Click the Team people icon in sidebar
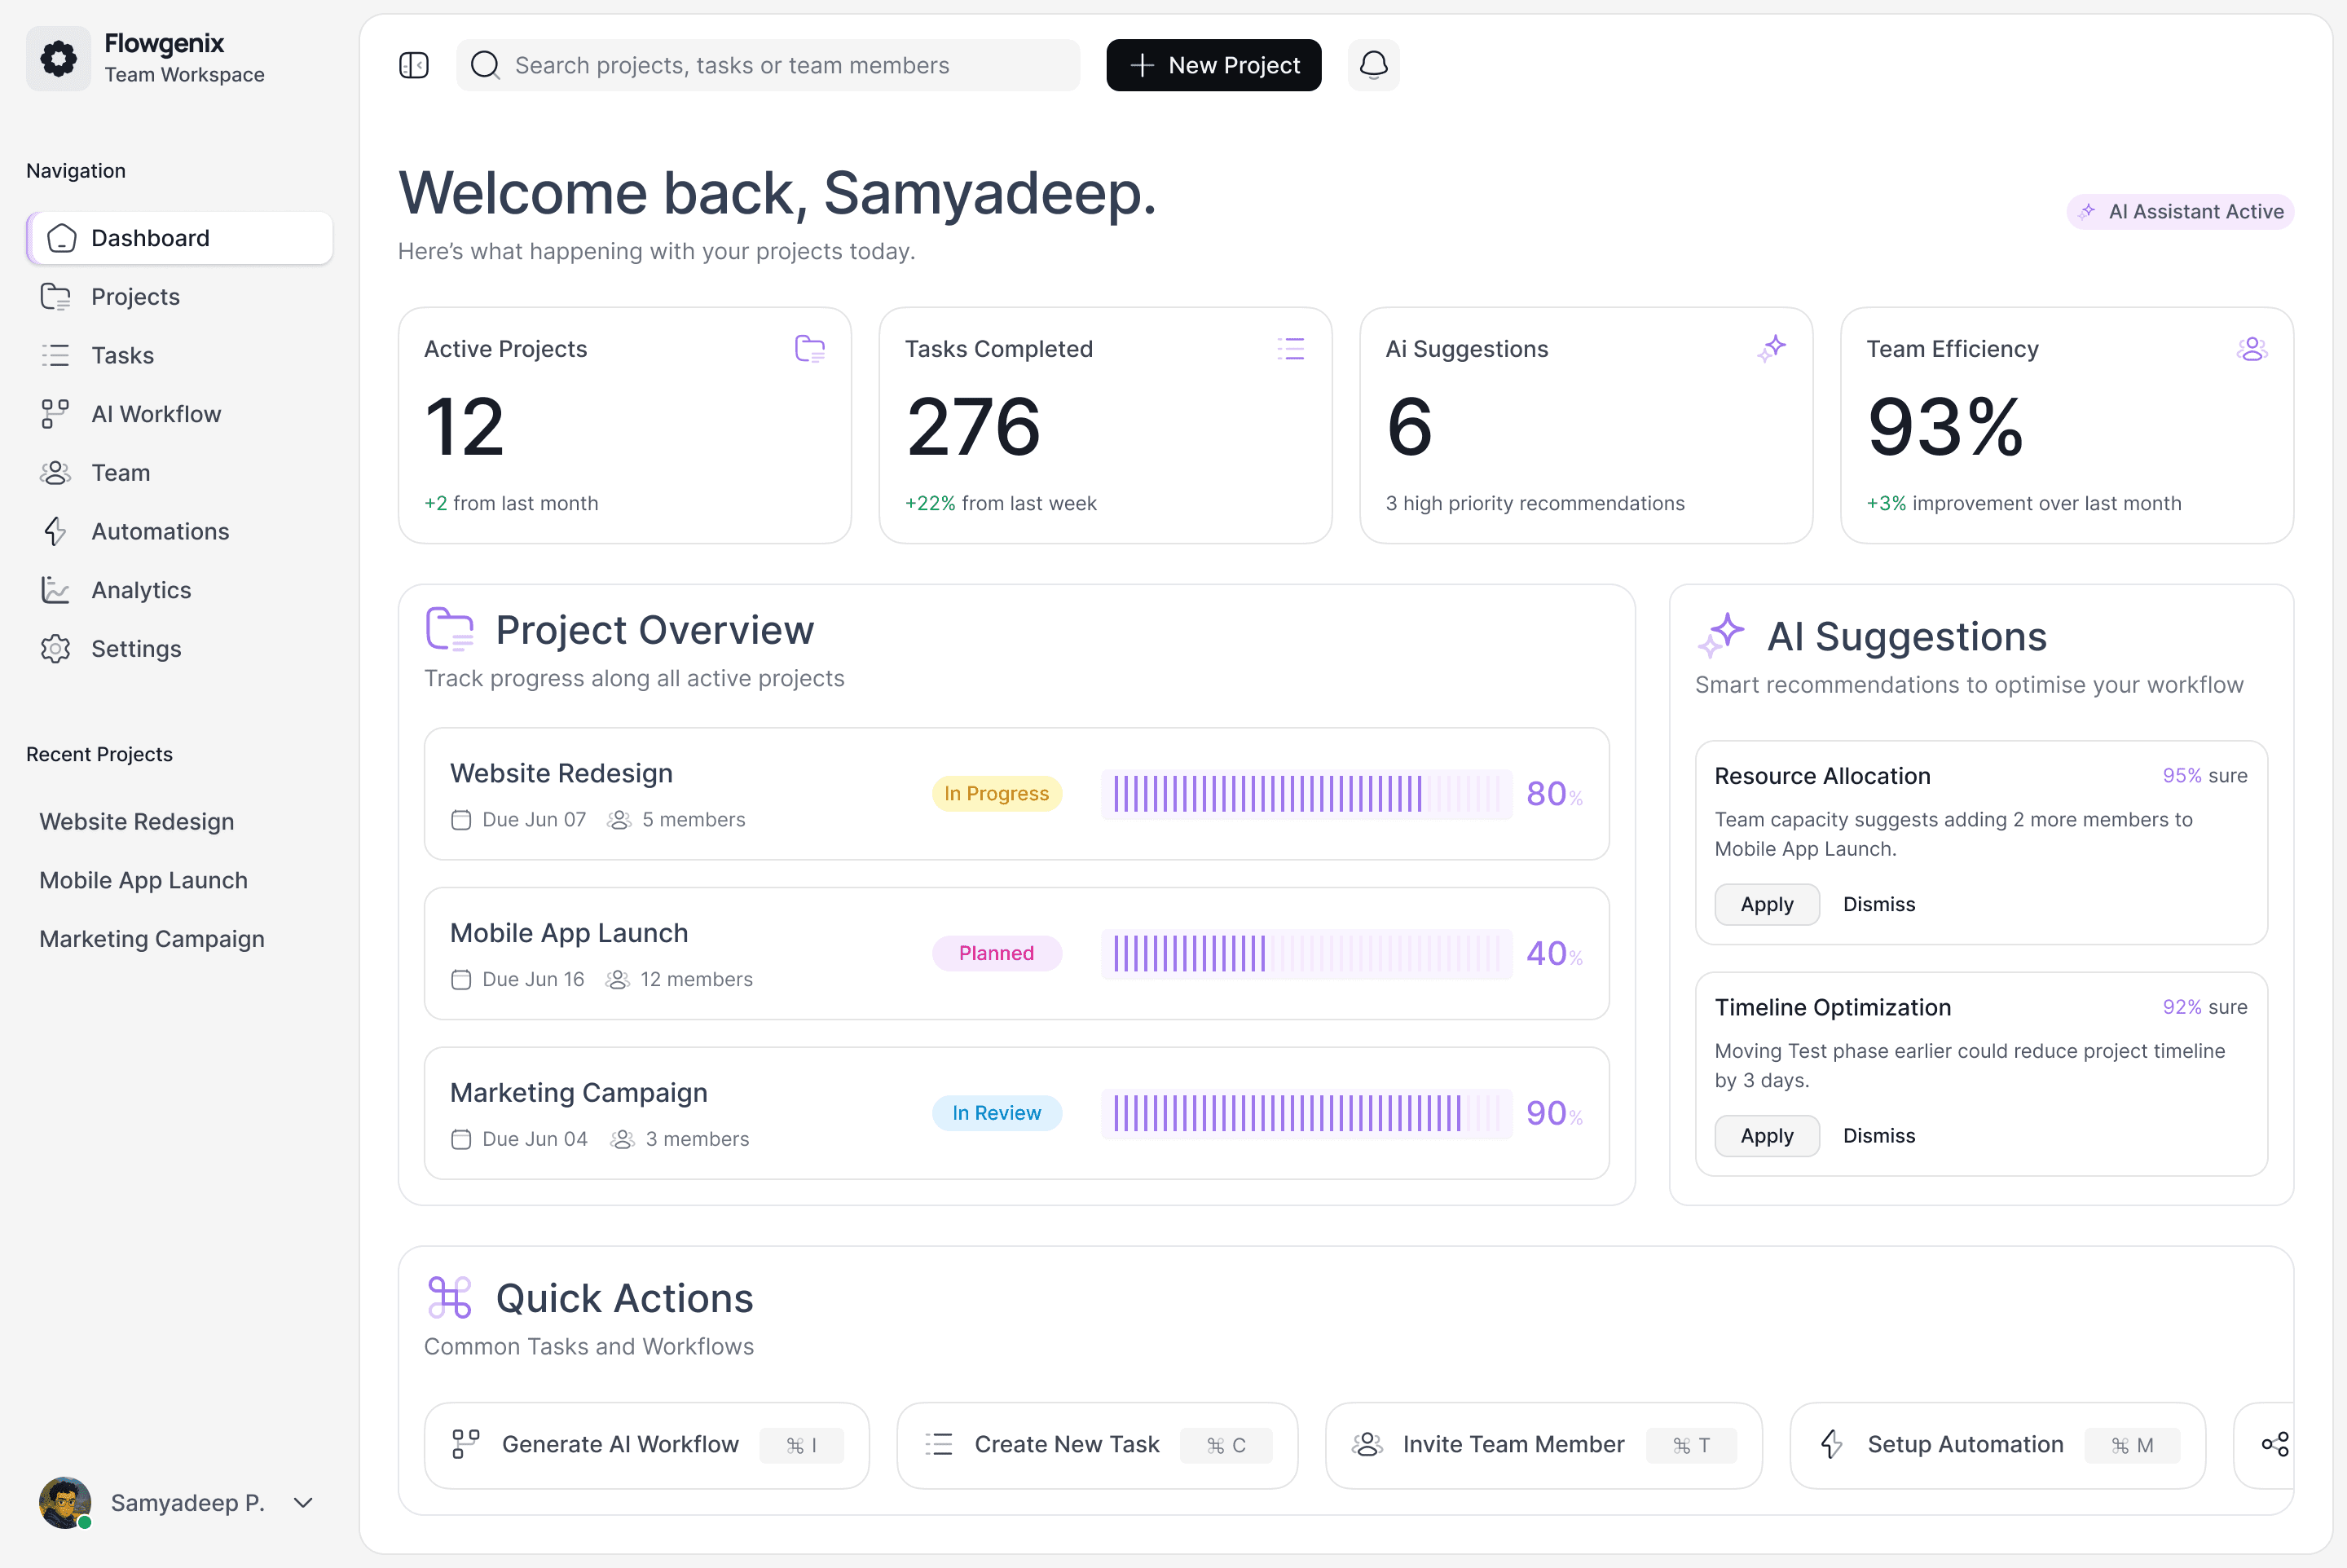This screenshot has width=2347, height=1568. pos(55,473)
